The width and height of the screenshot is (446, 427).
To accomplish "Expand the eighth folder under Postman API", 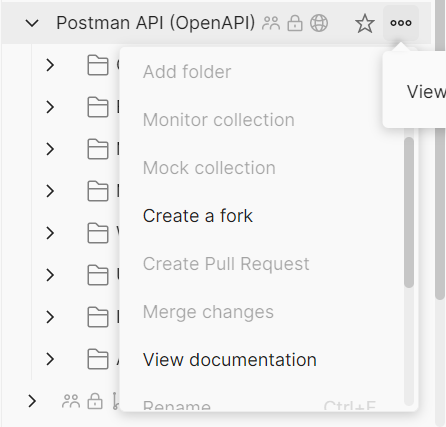I will 50,359.
